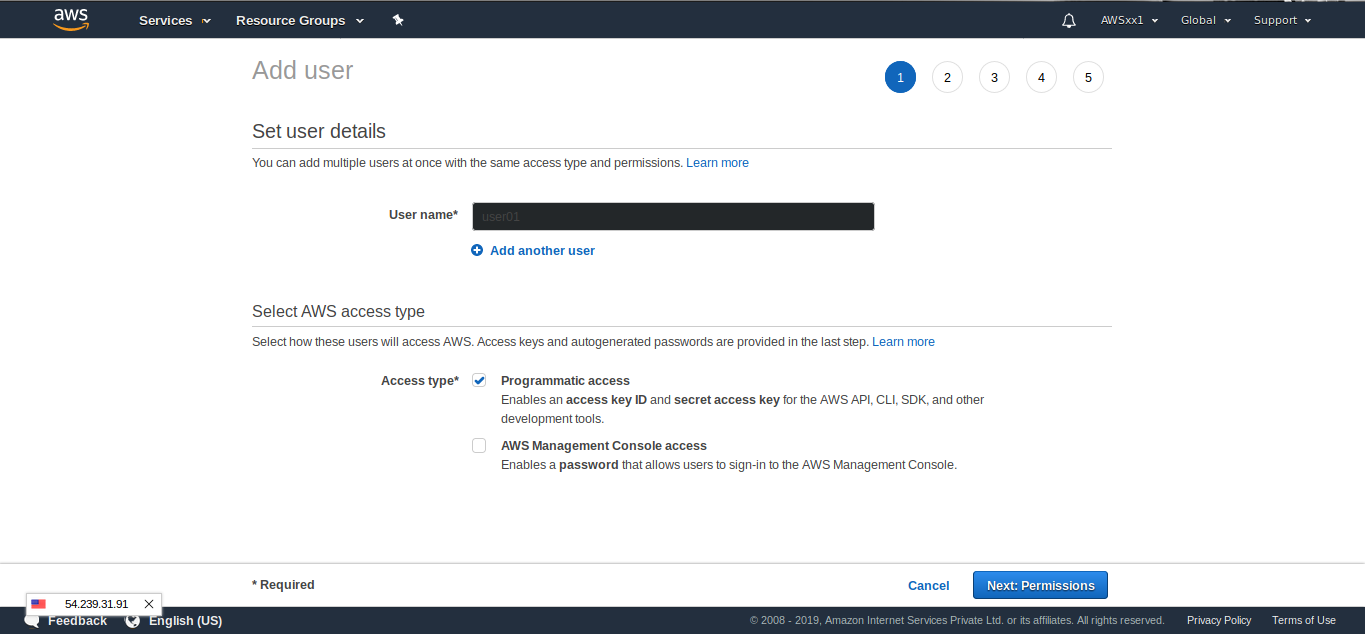Enable AWS Management Console access checkbox

pyautogui.click(x=479, y=446)
